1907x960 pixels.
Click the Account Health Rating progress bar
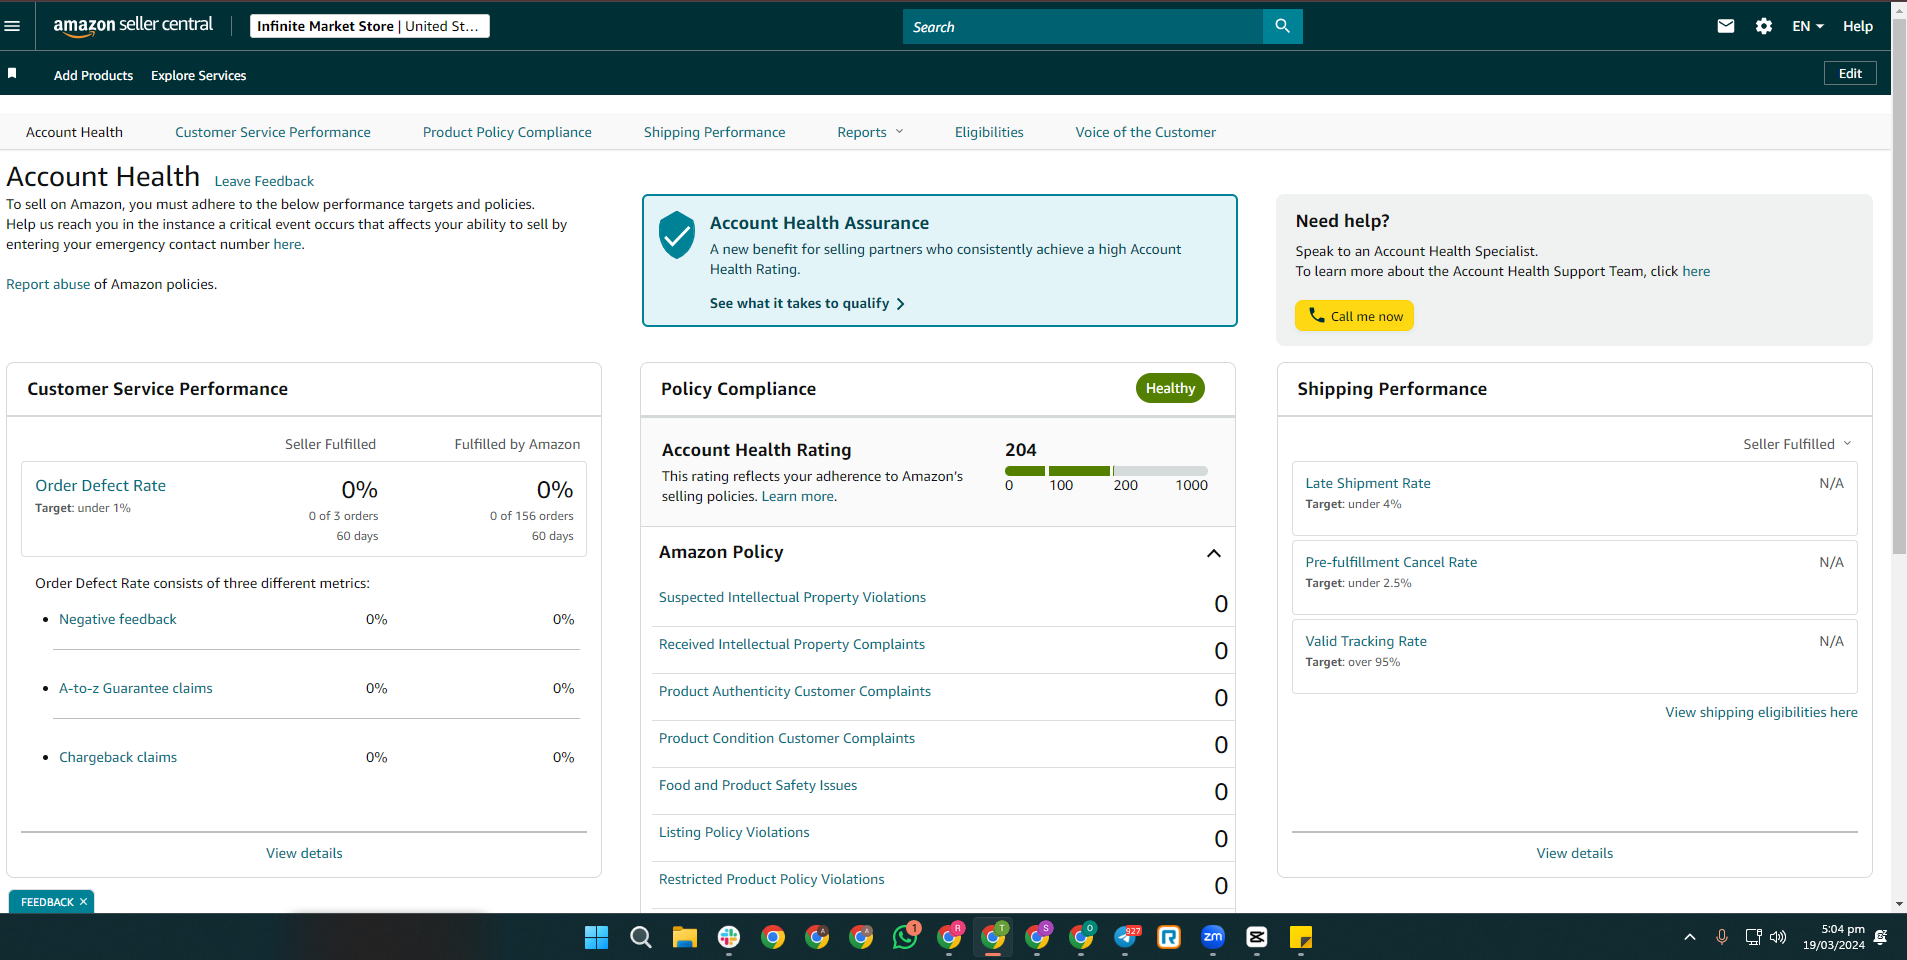click(1106, 471)
